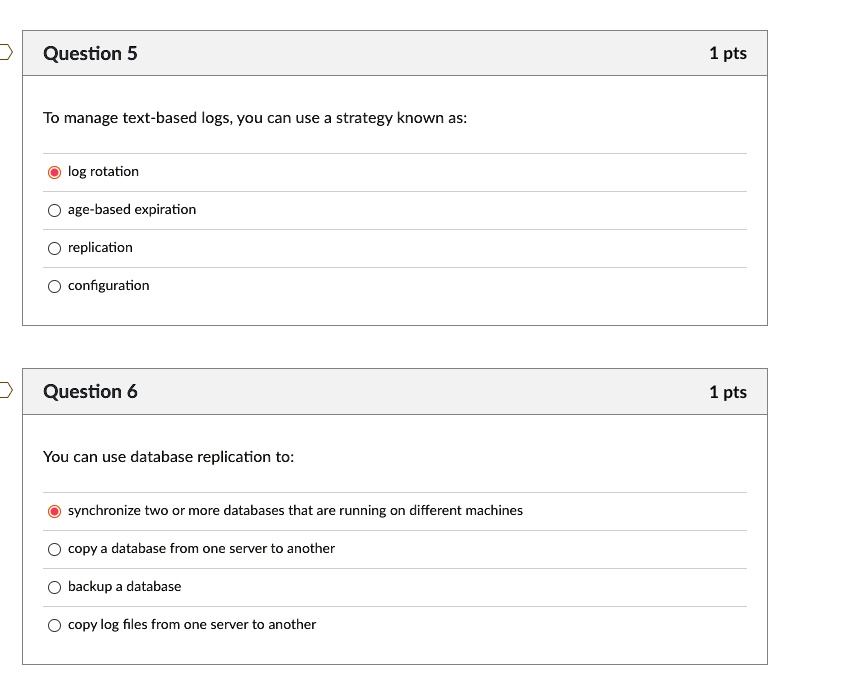Mark the 'backup a database' radio circle
Image resolution: width=855 pixels, height=683 pixels.
click(54, 587)
